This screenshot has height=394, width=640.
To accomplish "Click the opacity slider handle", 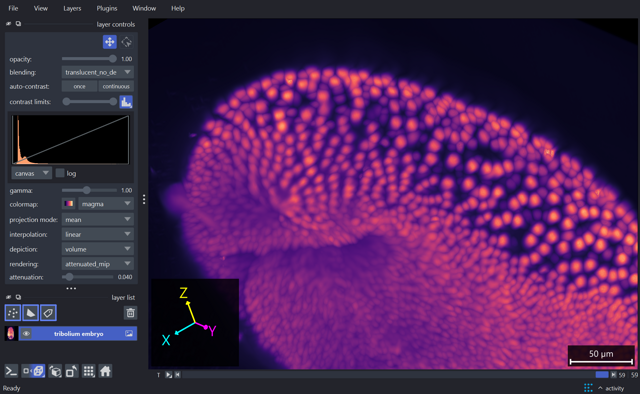I will click(113, 59).
